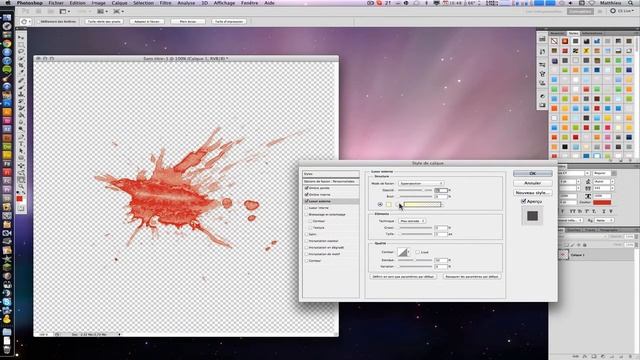Select Options de fusion row
The image size is (640, 360).
pos(331,181)
